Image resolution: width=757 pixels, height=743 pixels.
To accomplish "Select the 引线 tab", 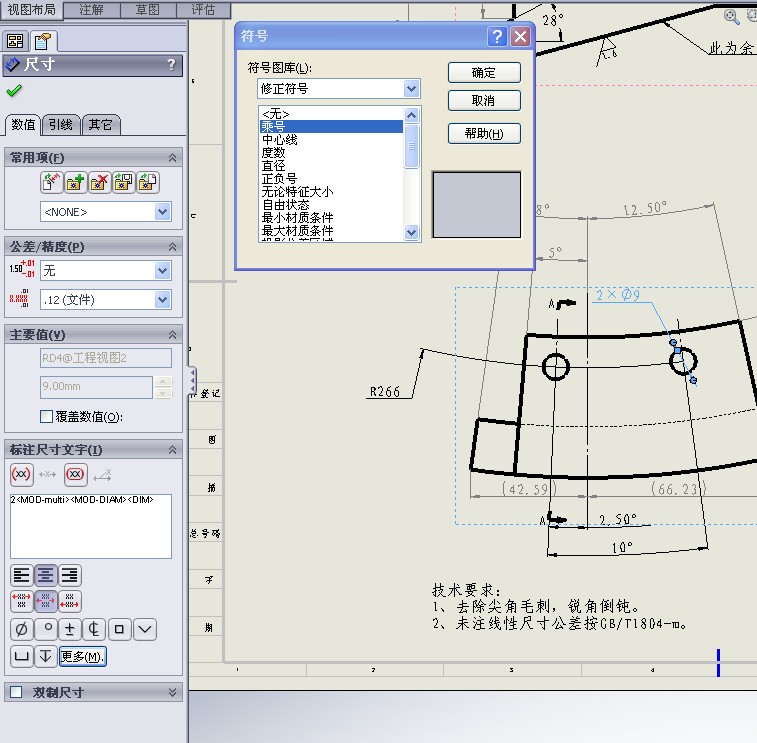I will [61, 125].
